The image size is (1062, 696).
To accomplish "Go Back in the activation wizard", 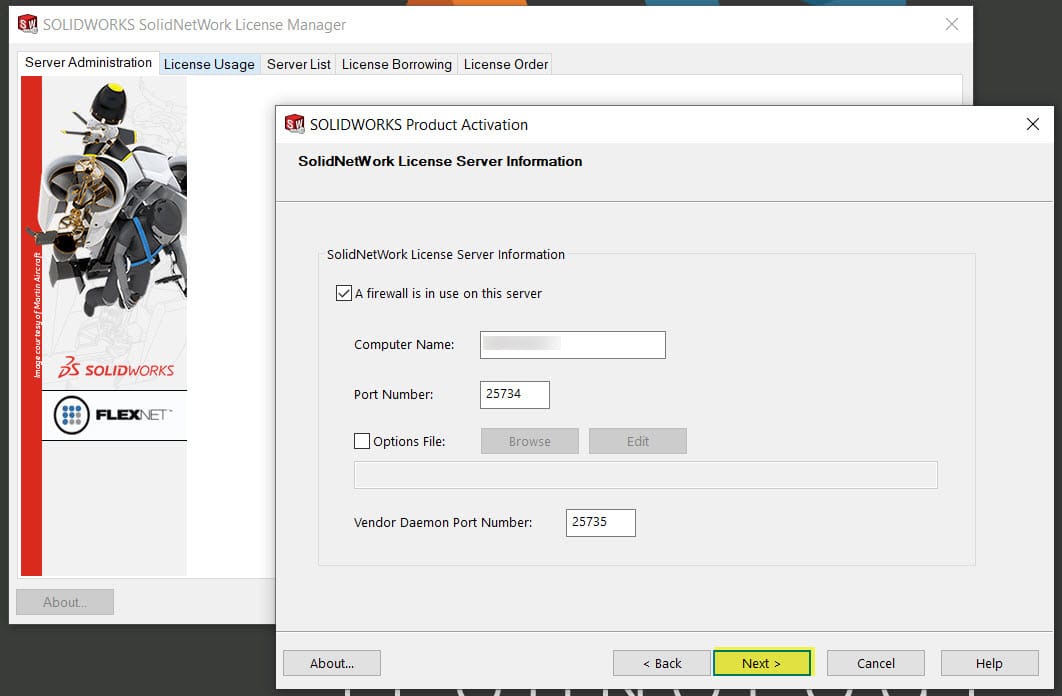I will (x=662, y=663).
